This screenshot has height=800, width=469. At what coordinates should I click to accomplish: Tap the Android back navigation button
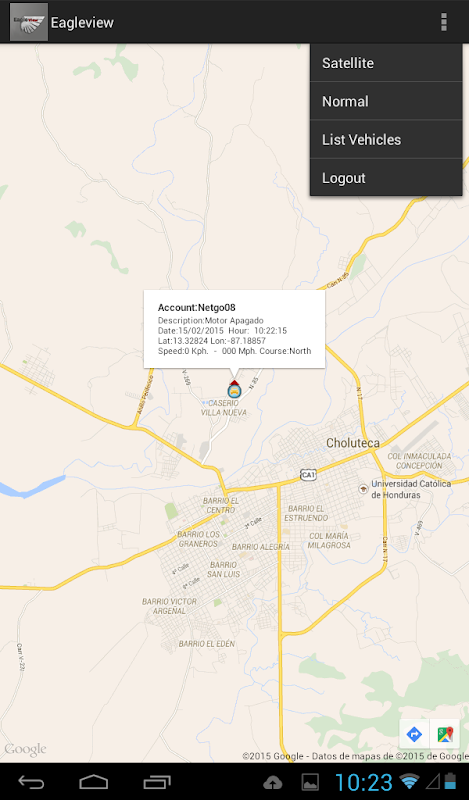31,782
